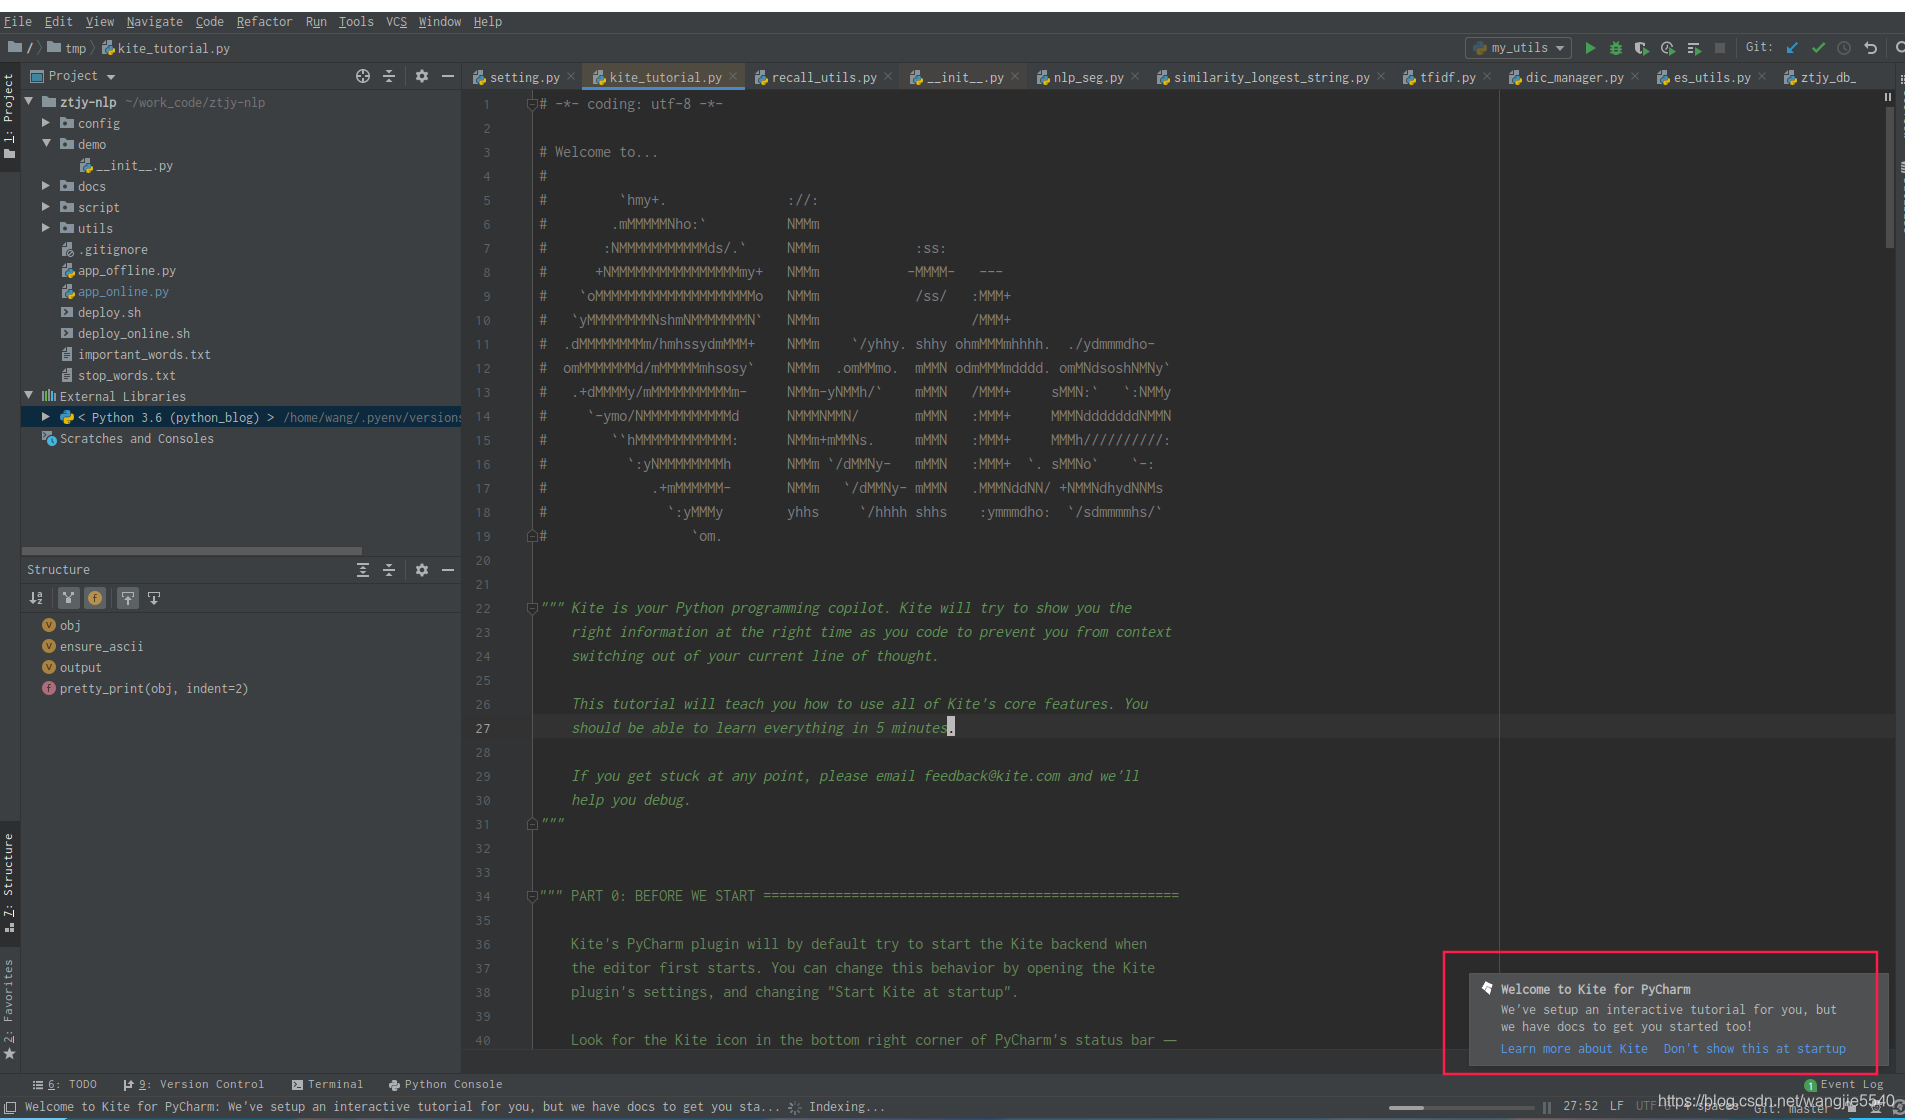Click the Project tree horizontal scrollbar

point(192,550)
